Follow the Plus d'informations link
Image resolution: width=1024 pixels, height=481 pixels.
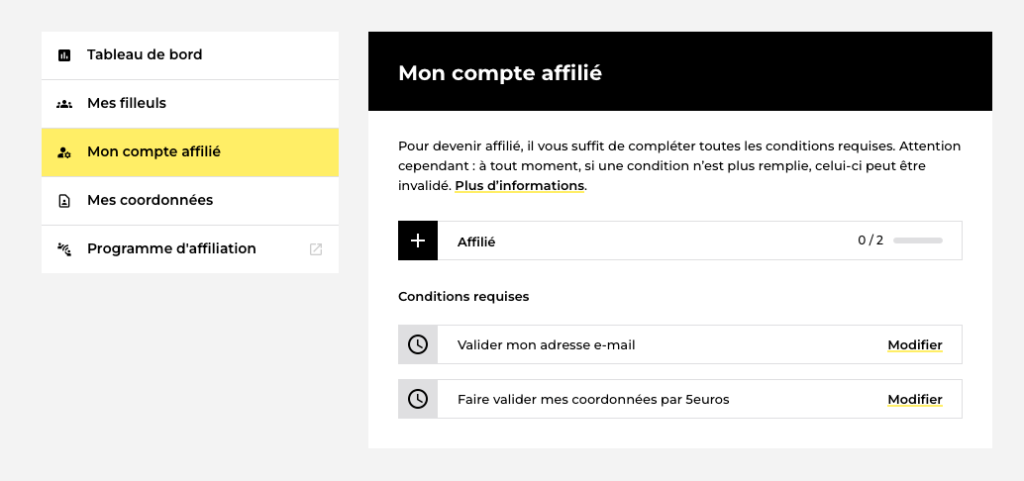pyautogui.click(x=519, y=185)
